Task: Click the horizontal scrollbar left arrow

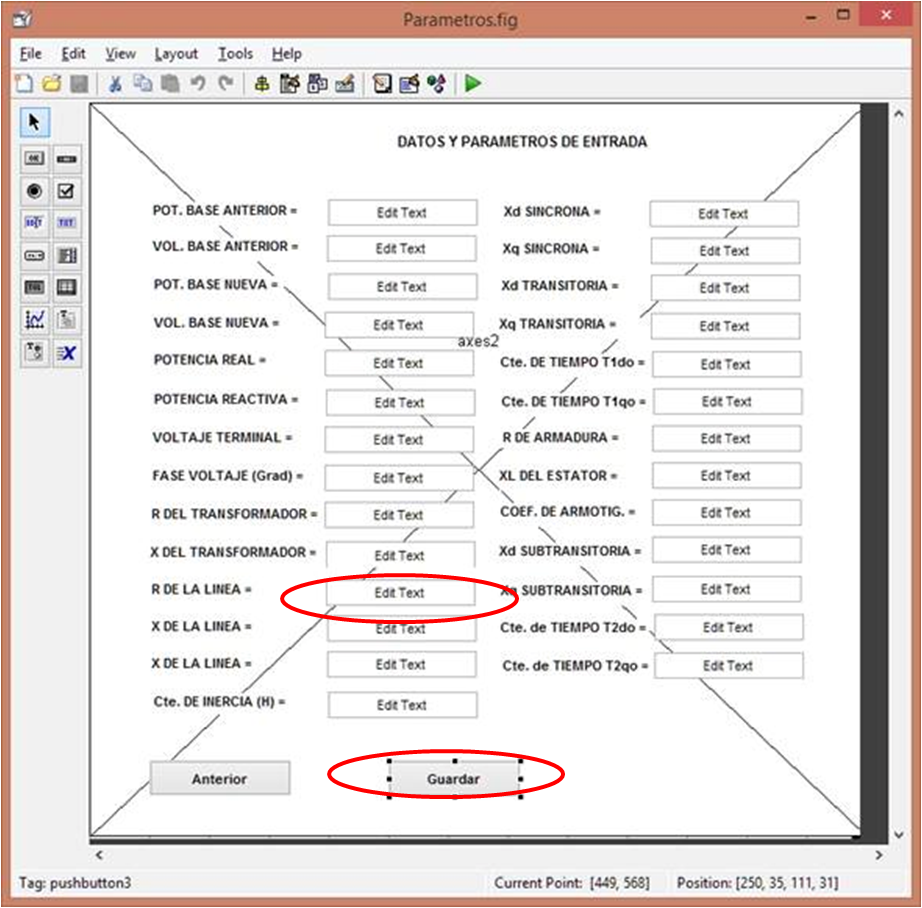Action: click(x=99, y=855)
